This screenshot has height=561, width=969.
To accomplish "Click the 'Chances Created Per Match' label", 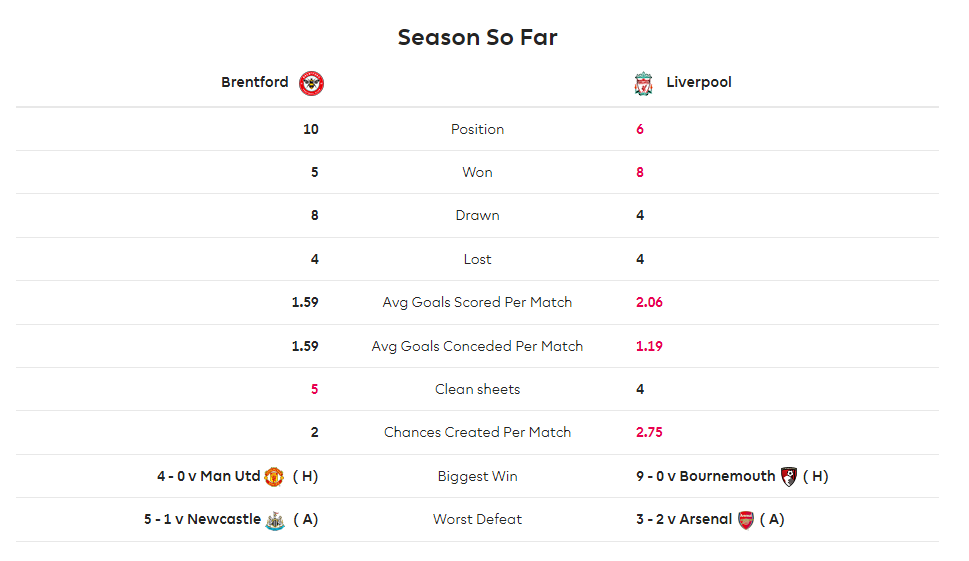I will click(x=478, y=432).
